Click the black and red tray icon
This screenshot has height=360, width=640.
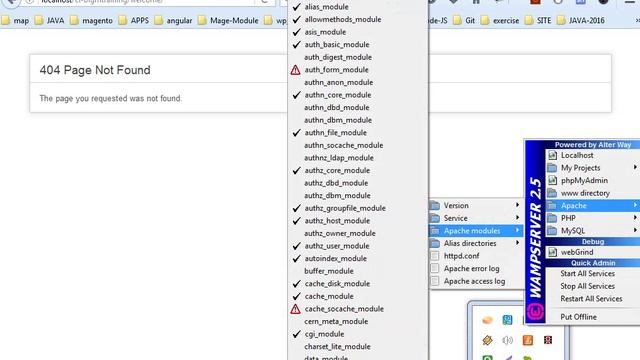pyautogui.click(x=548, y=340)
